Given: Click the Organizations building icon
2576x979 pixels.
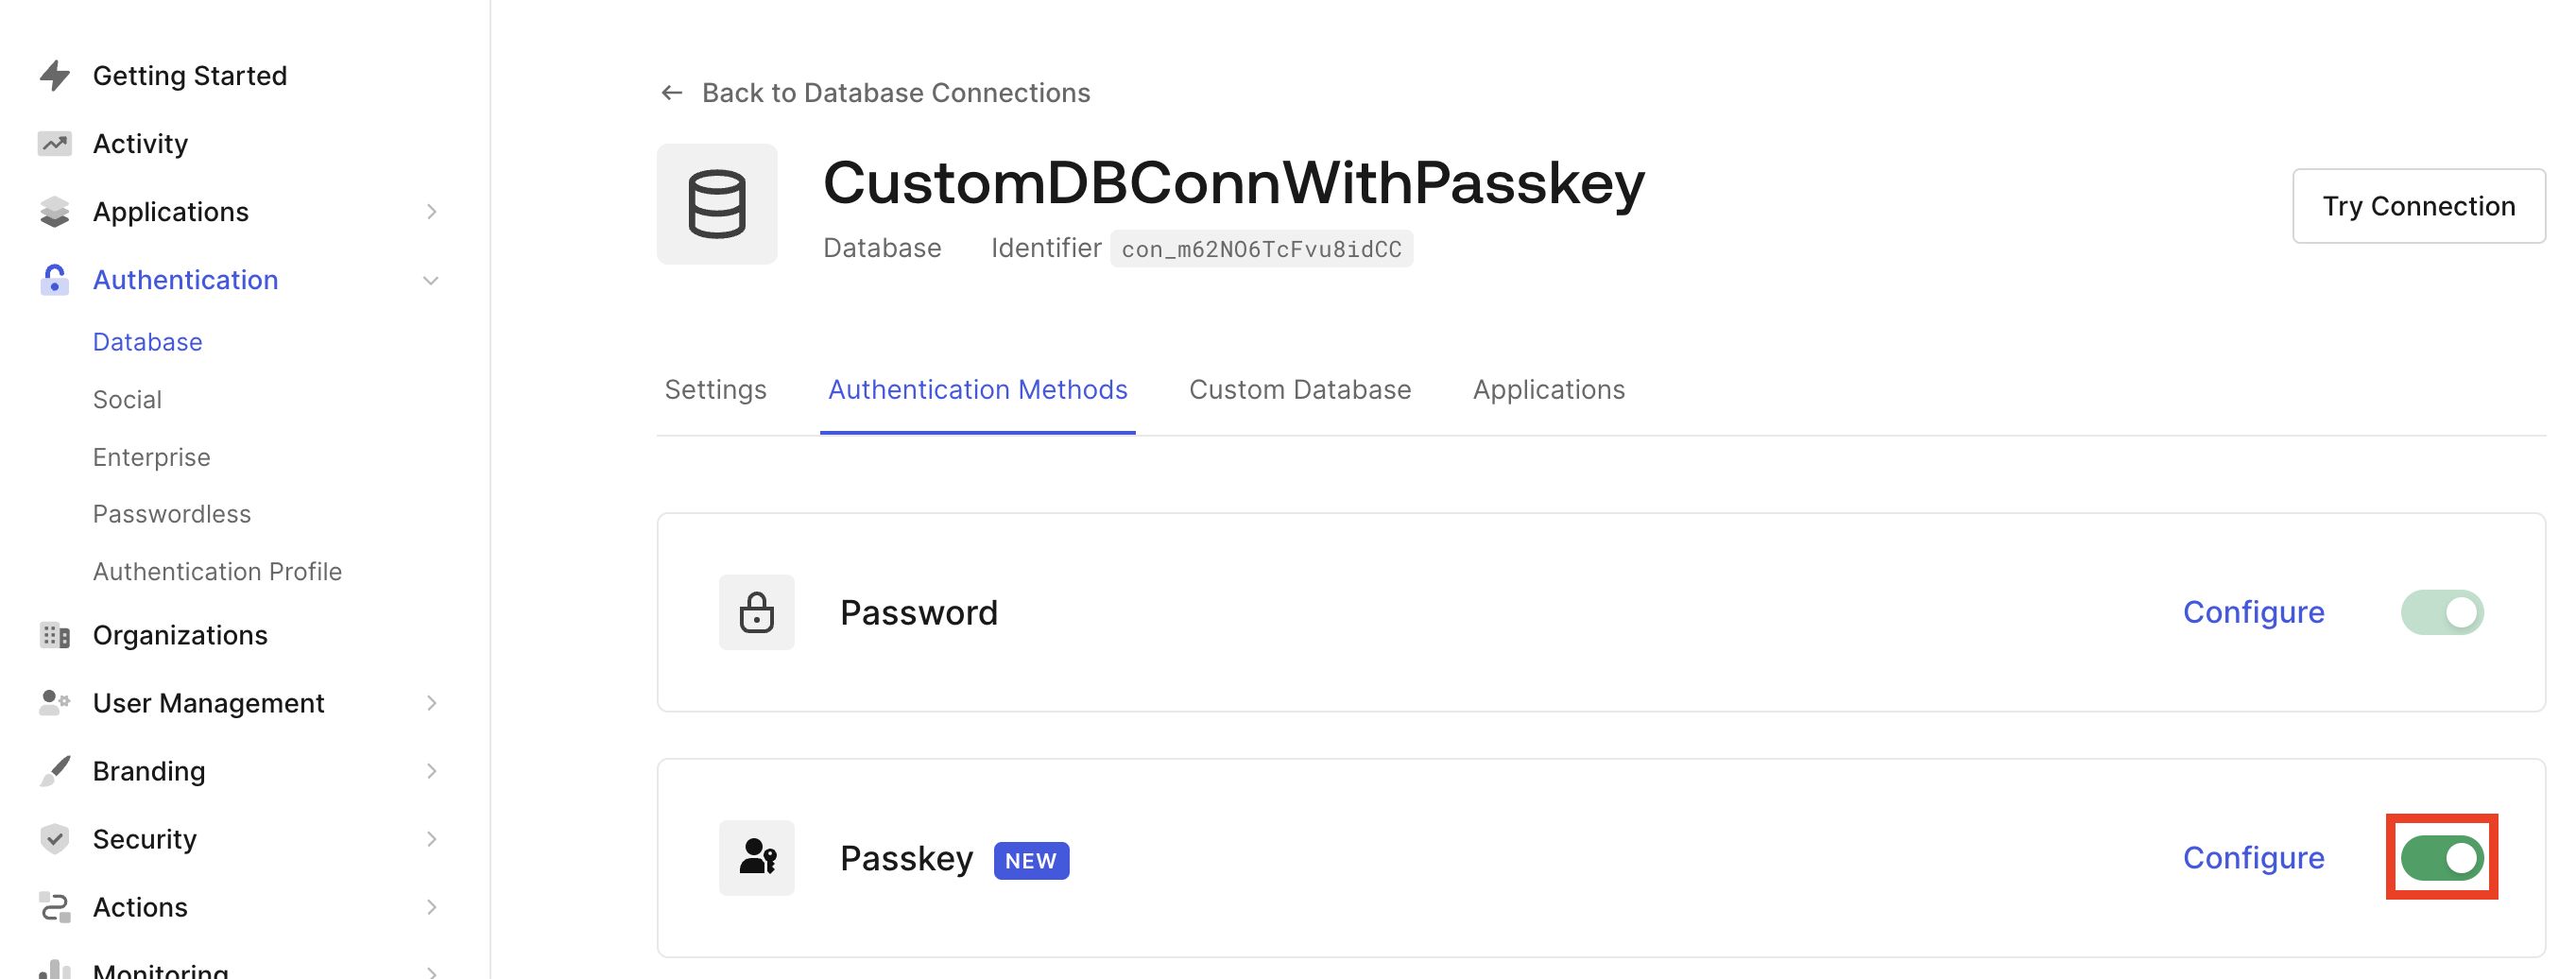Looking at the screenshot, I should (55, 635).
